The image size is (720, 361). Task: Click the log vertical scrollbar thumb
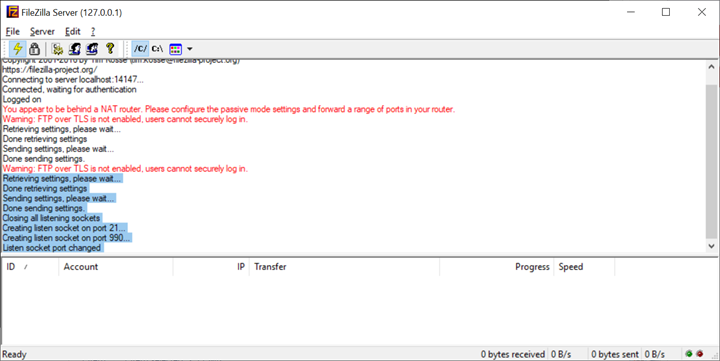coord(711,162)
